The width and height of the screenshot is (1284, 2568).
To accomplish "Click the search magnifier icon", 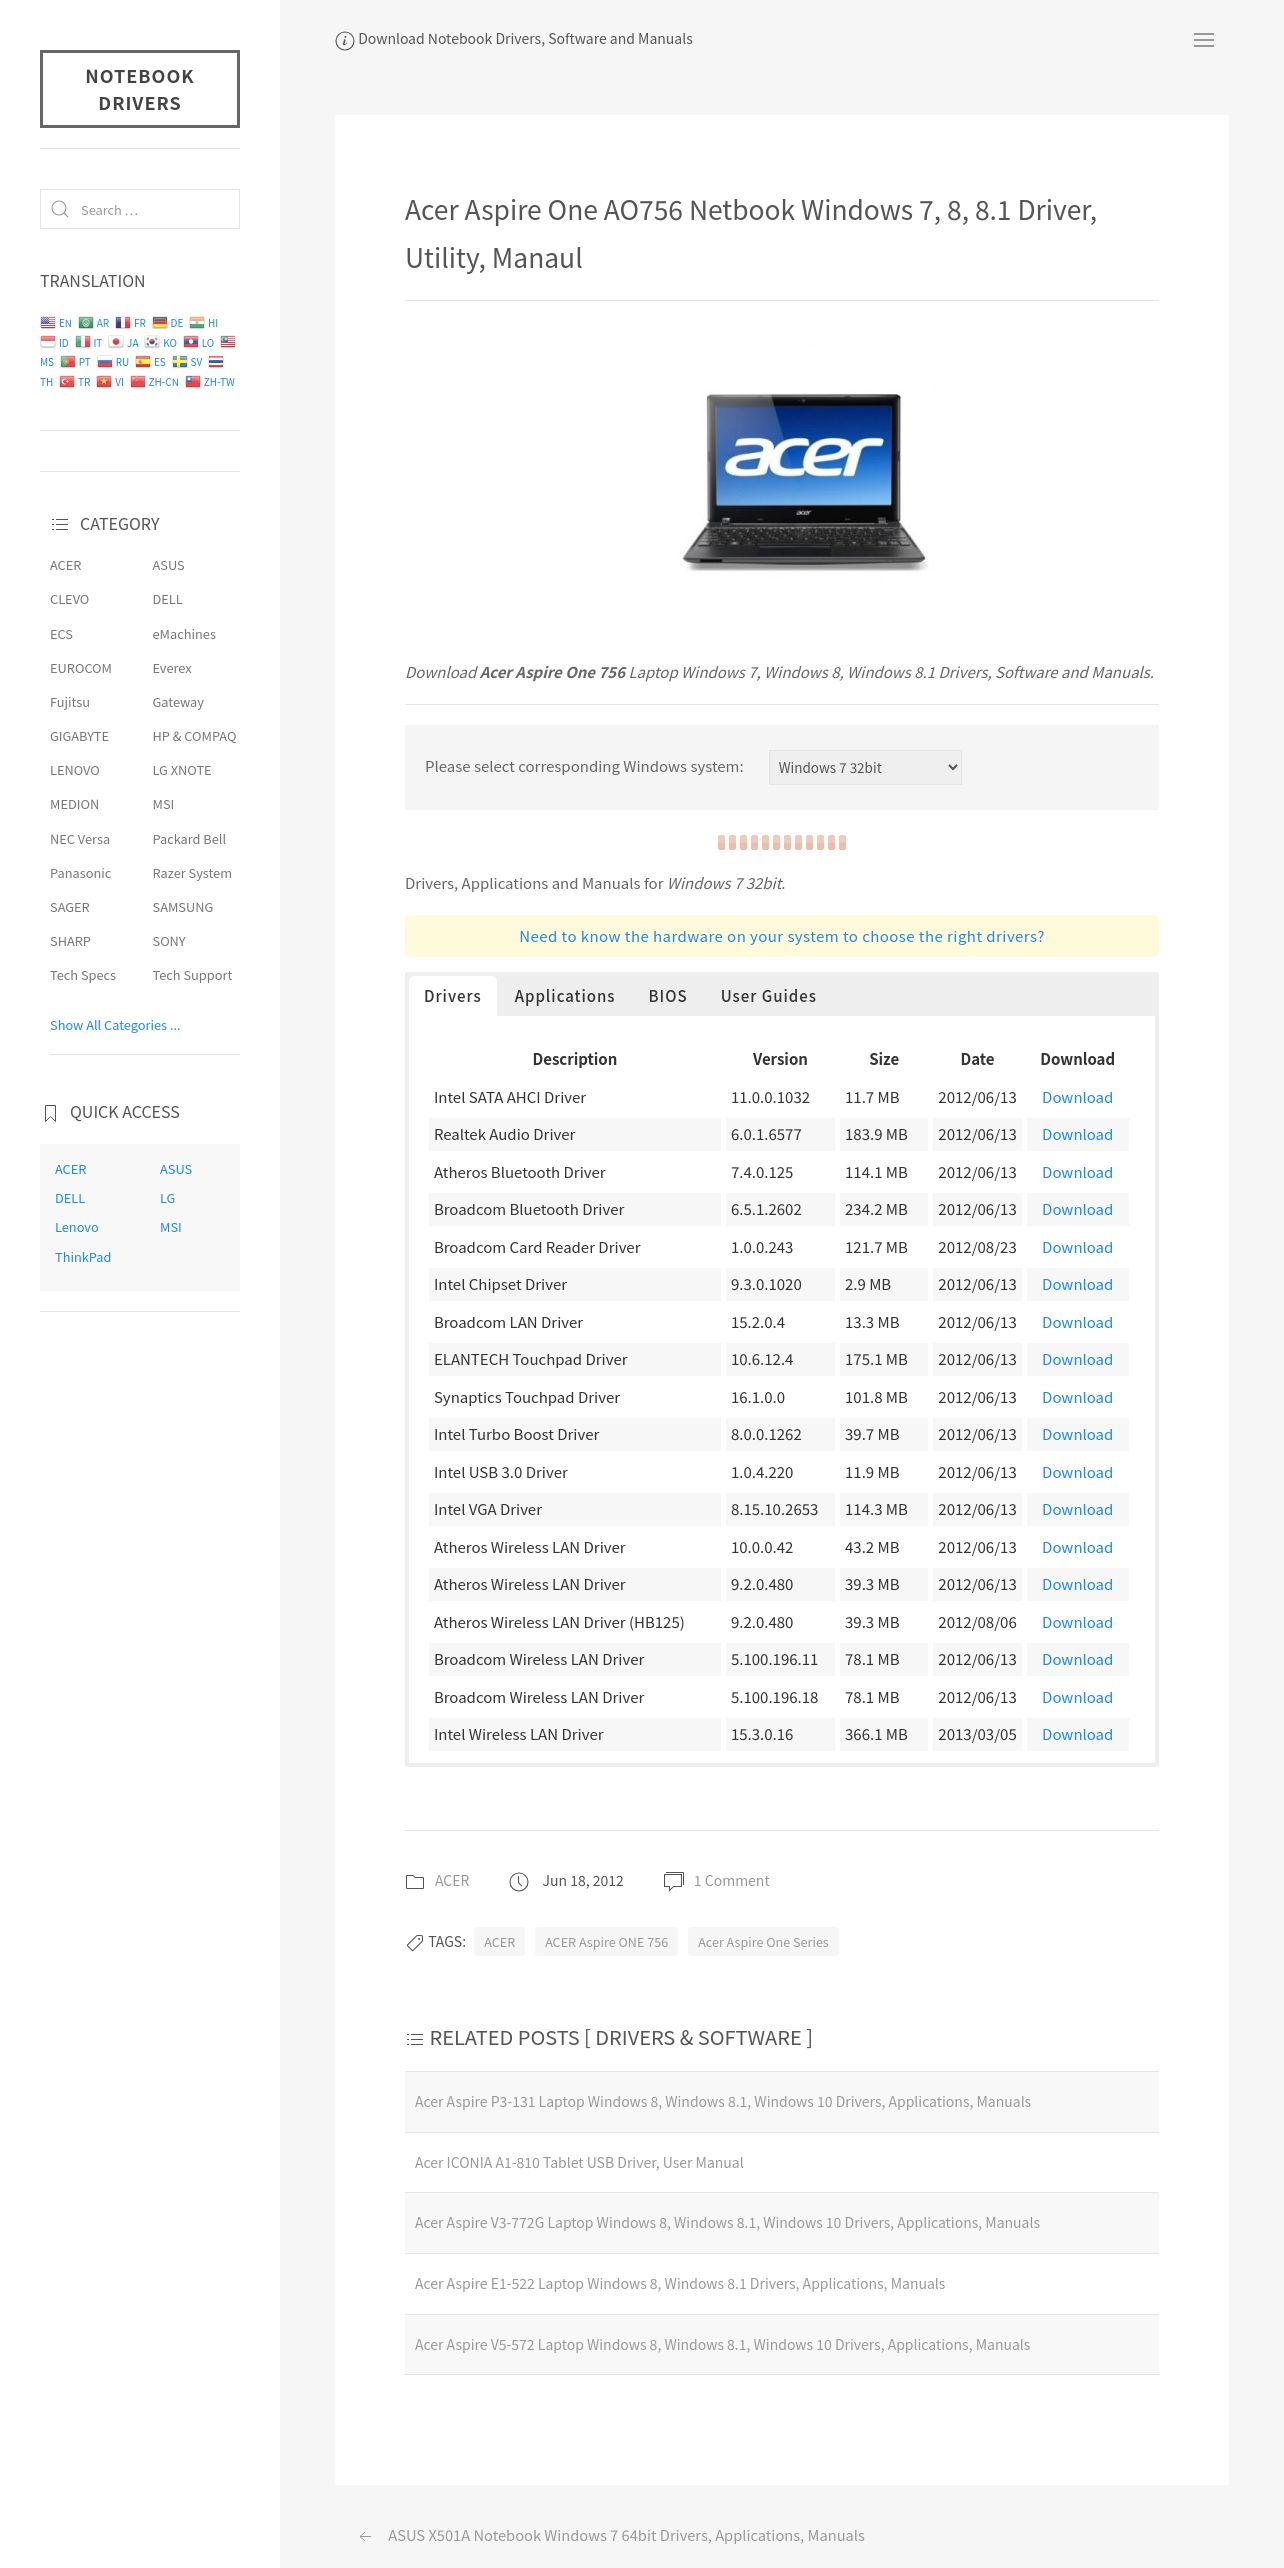I will (60, 209).
